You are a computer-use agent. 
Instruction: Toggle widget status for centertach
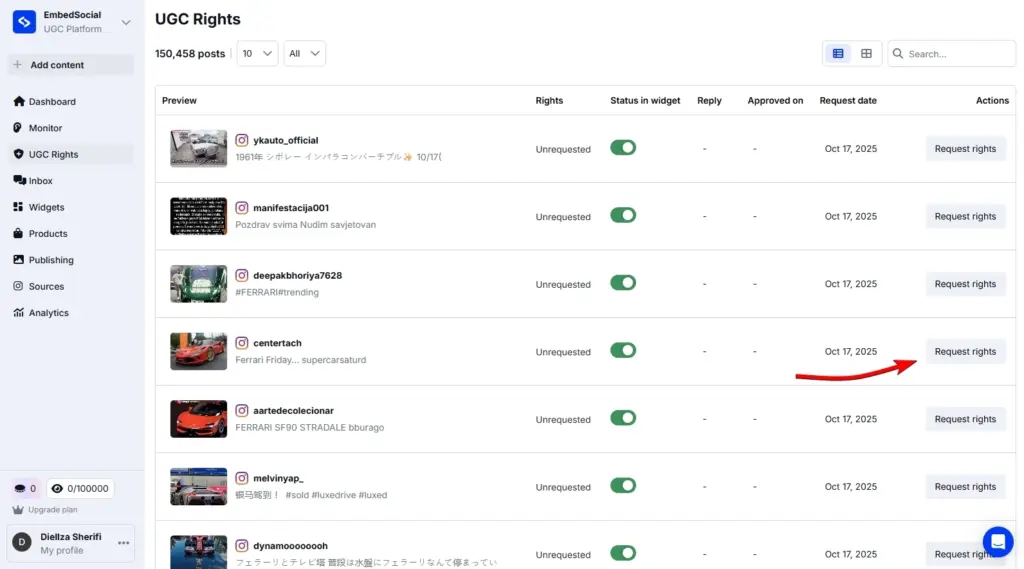pos(623,350)
